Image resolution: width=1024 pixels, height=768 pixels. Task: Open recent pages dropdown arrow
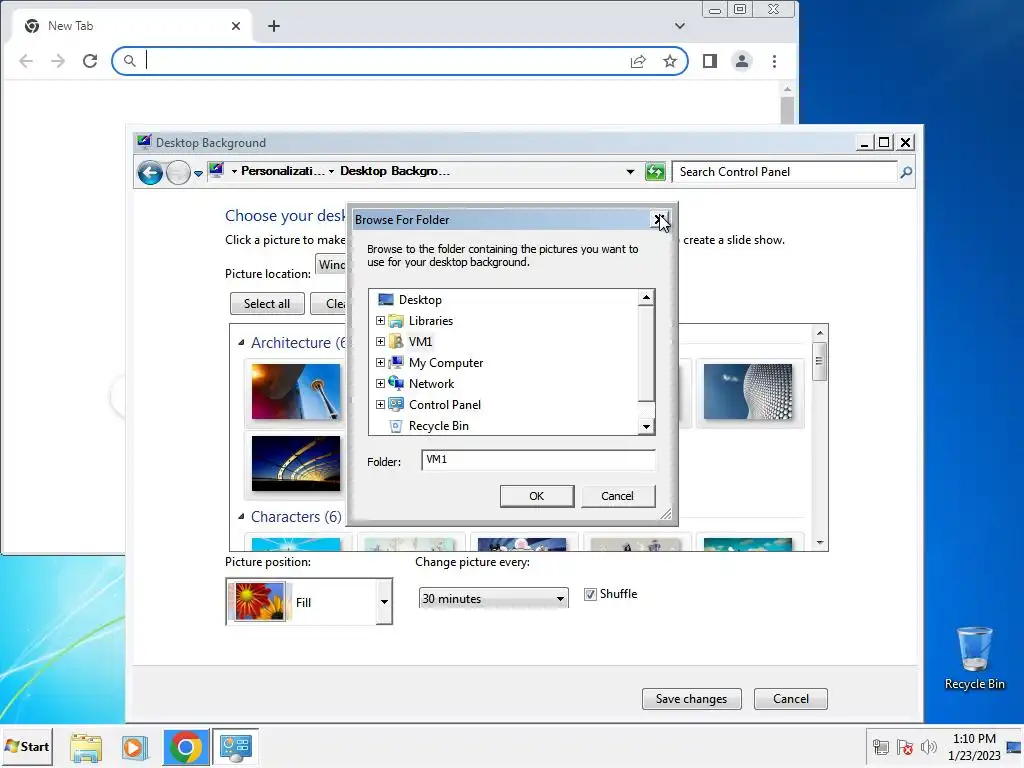pos(198,174)
